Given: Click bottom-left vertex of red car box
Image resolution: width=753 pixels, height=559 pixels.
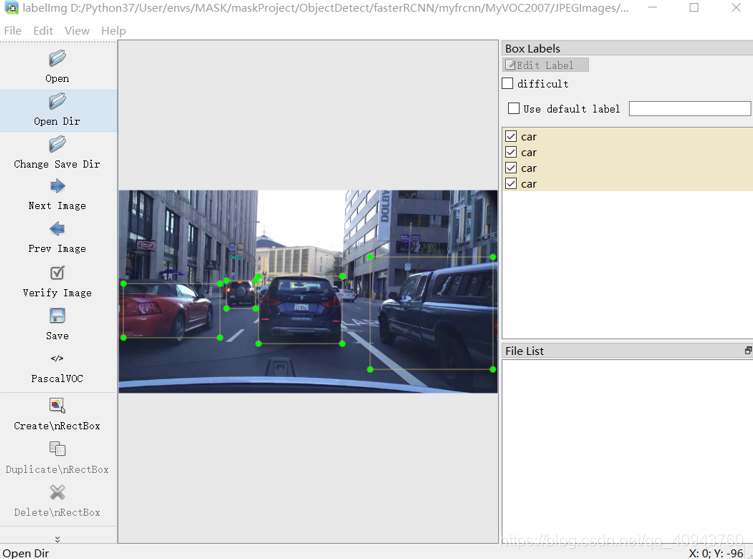Looking at the screenshot, I should tap(123, 338).
